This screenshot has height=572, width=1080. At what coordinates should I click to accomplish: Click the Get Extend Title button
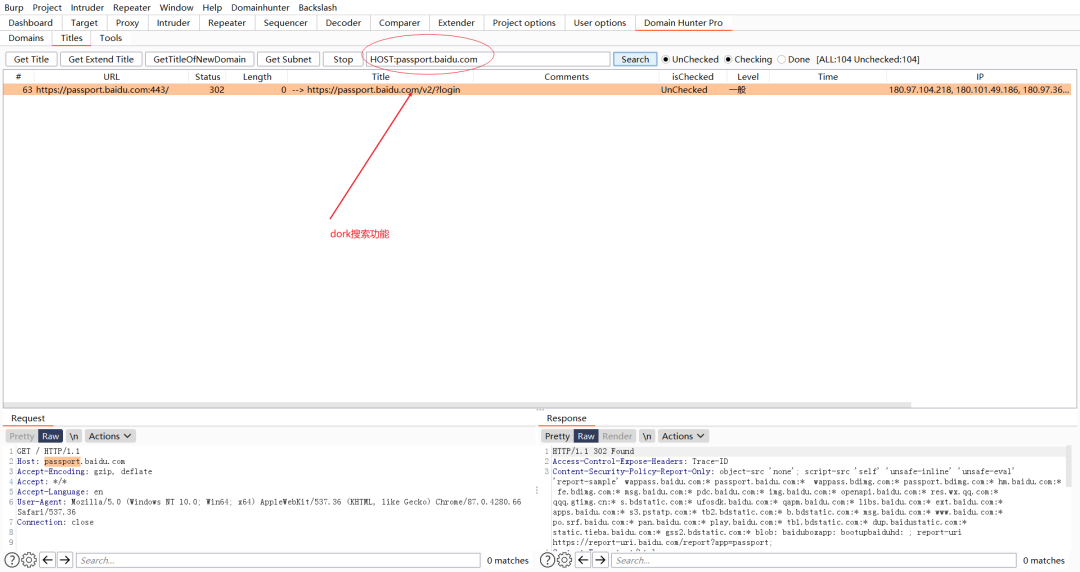(101, 59)
